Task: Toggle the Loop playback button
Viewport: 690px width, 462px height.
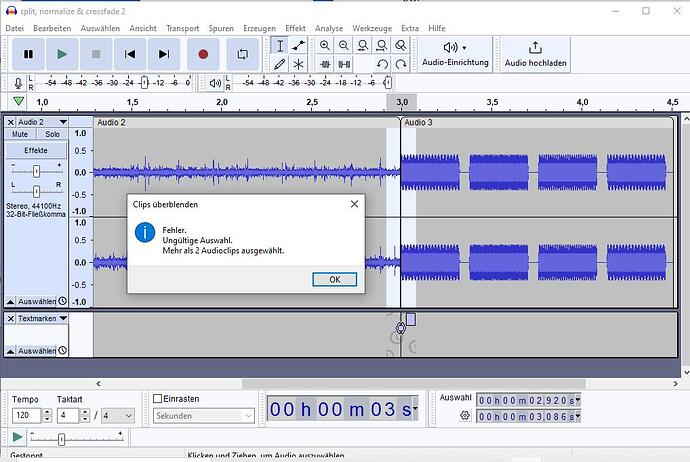Action: [242, 54]
